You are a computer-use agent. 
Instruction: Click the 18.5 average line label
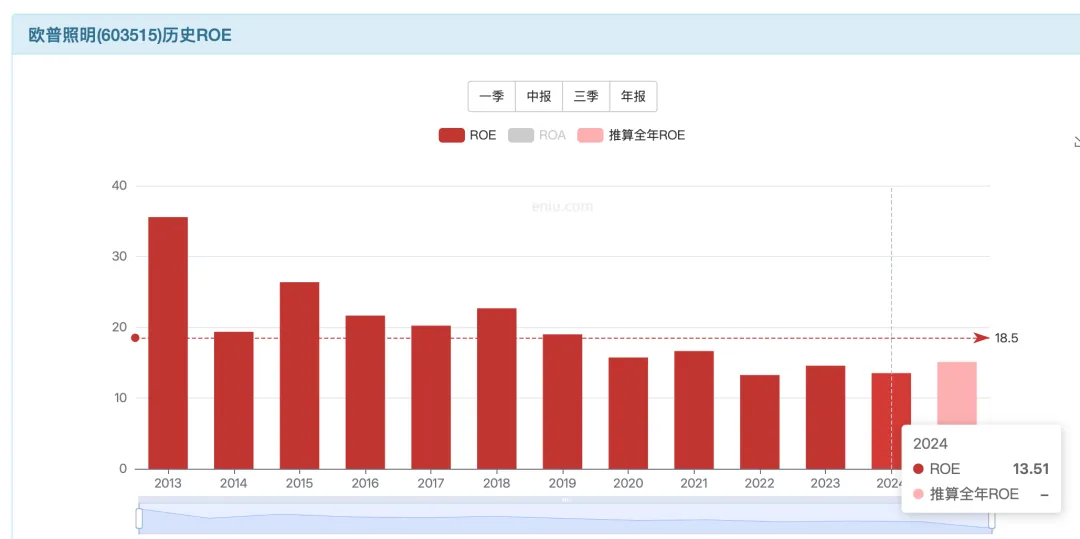coord(1006,338)
